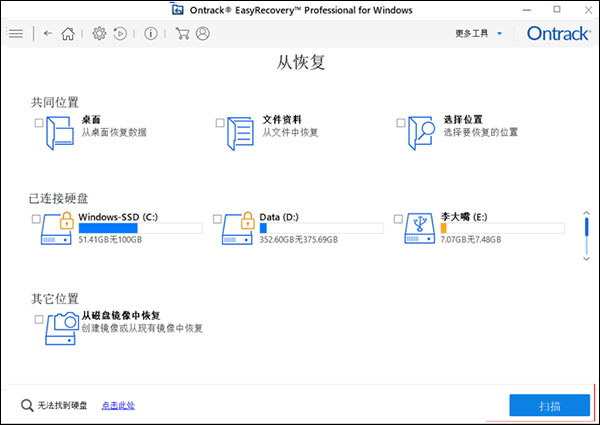The height and width of the screenshot is (425, 600).
Task: Click the 文件资料 label
Action: pos(282,120)
